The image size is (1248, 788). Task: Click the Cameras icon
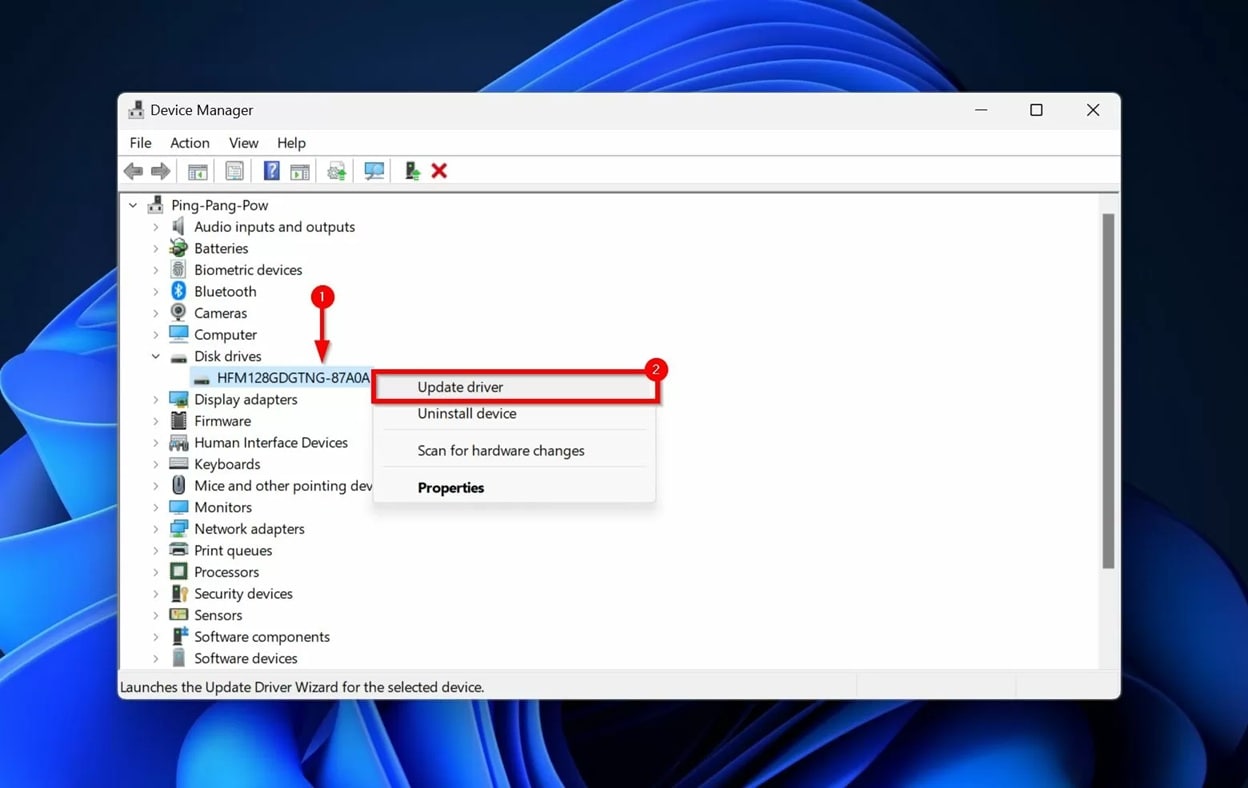pos(178,313)
